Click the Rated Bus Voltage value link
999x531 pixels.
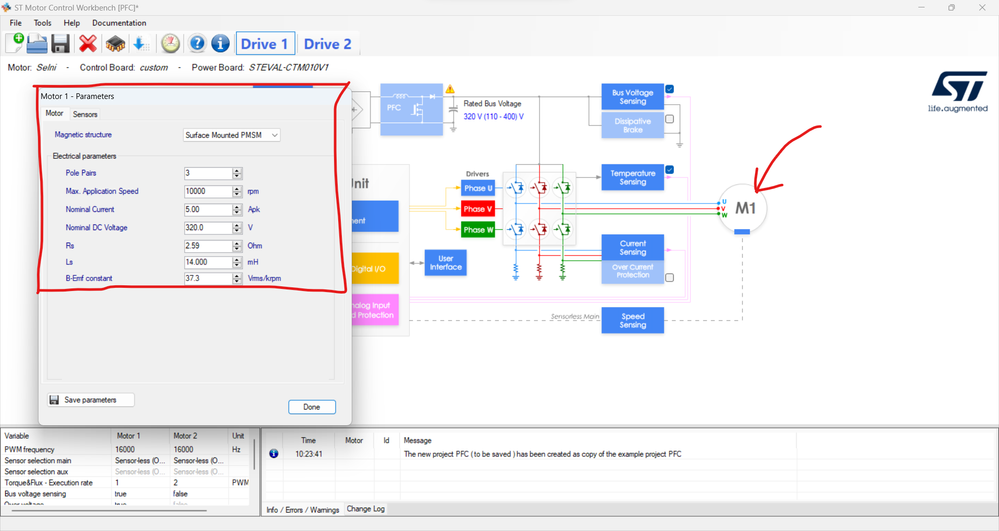point(494,117)
